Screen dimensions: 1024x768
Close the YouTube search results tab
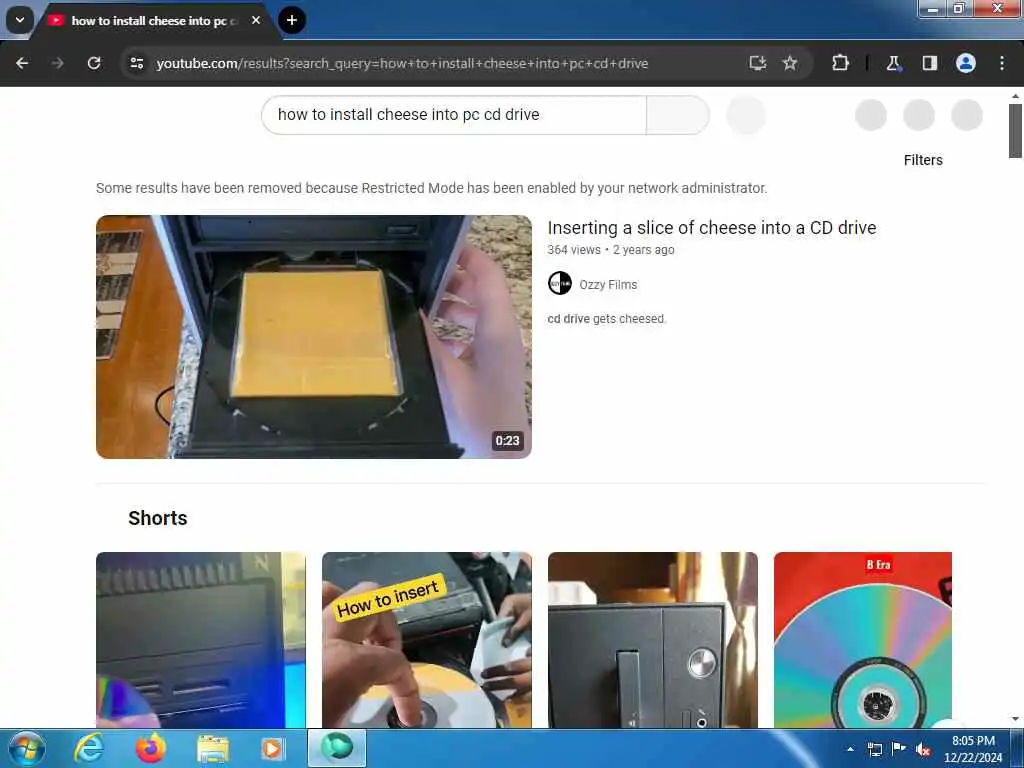click(256, 20)
